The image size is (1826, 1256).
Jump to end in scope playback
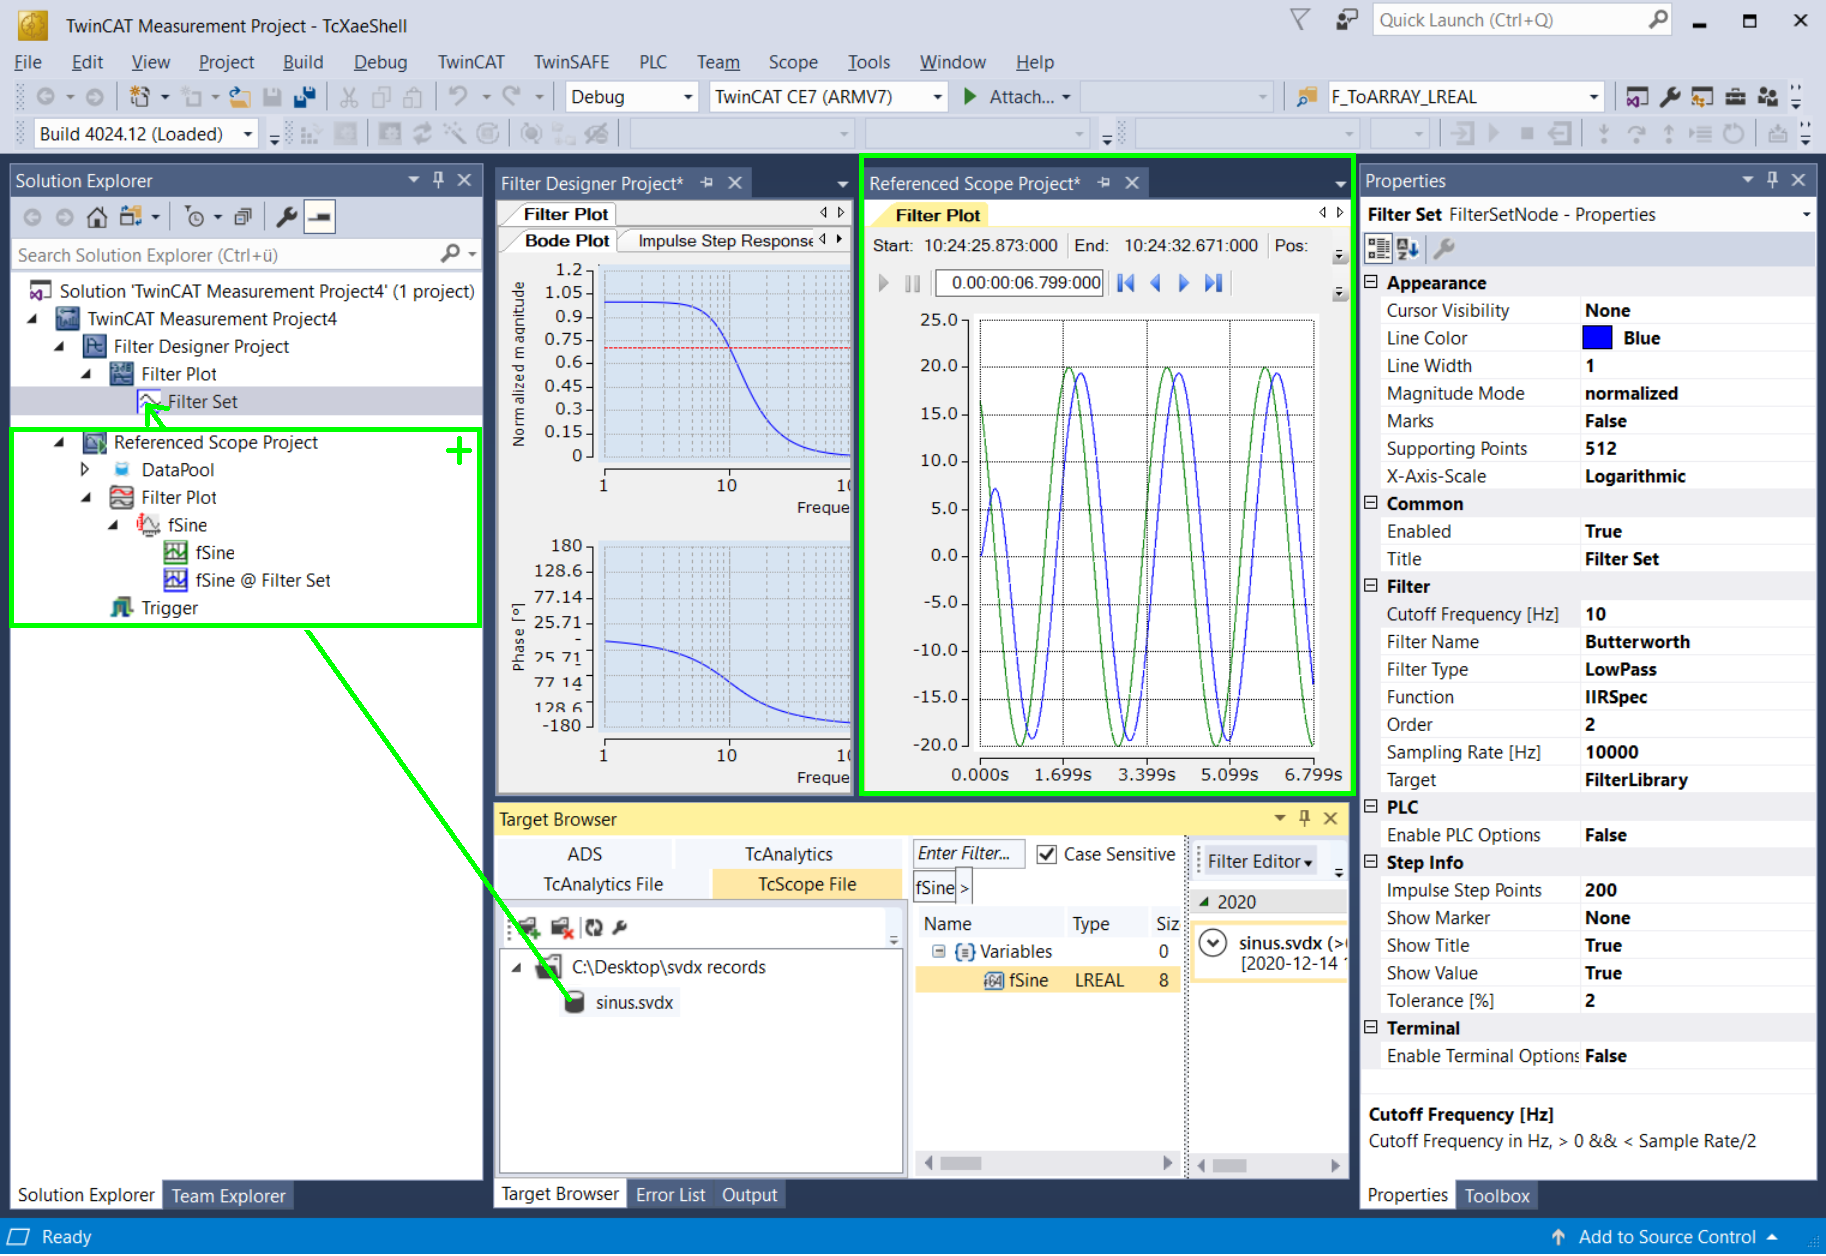click(1213, 283)
